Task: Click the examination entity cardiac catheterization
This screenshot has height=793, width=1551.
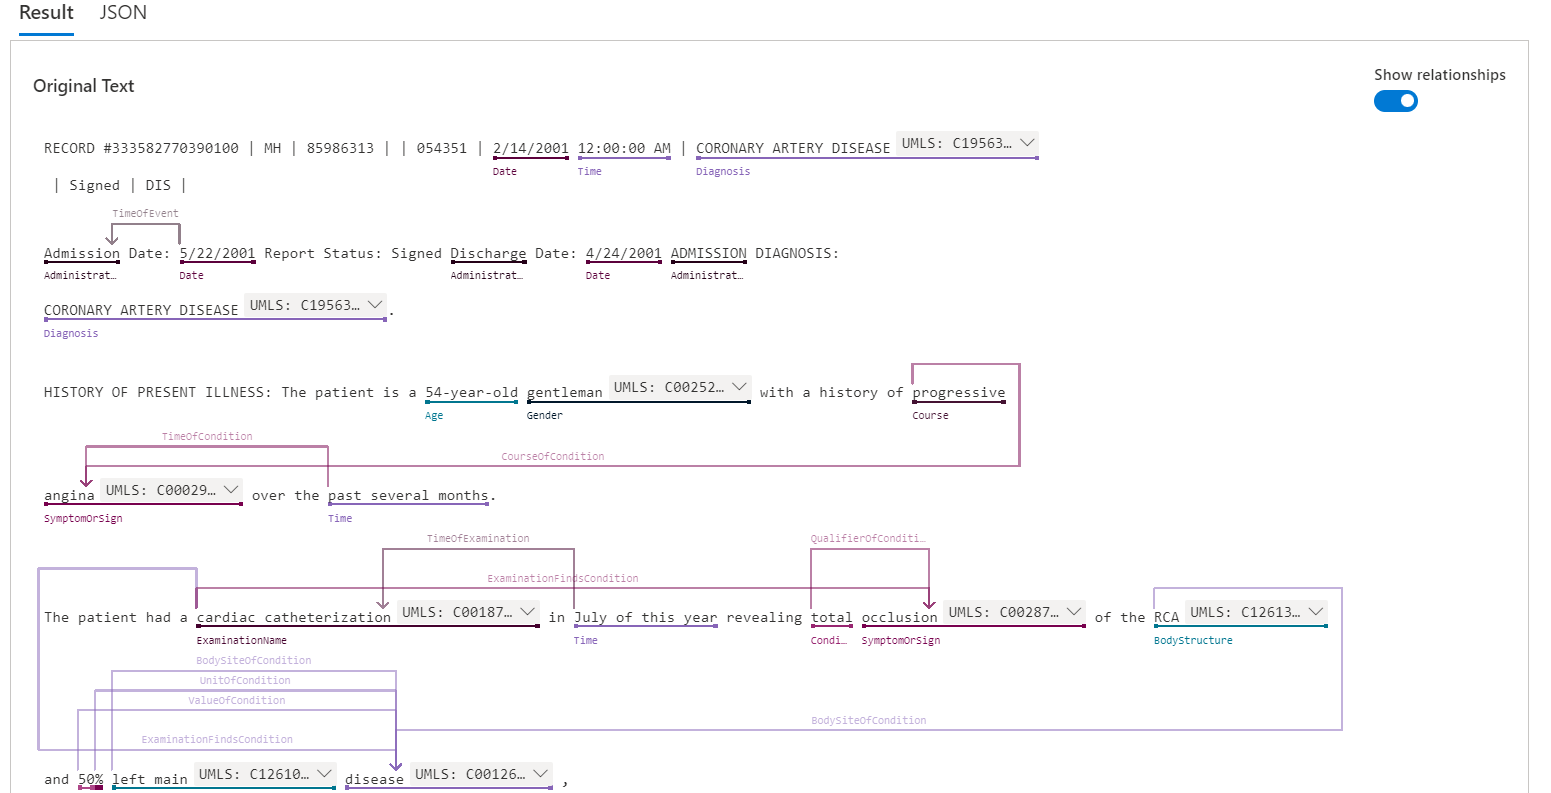Action: [293, 618]
